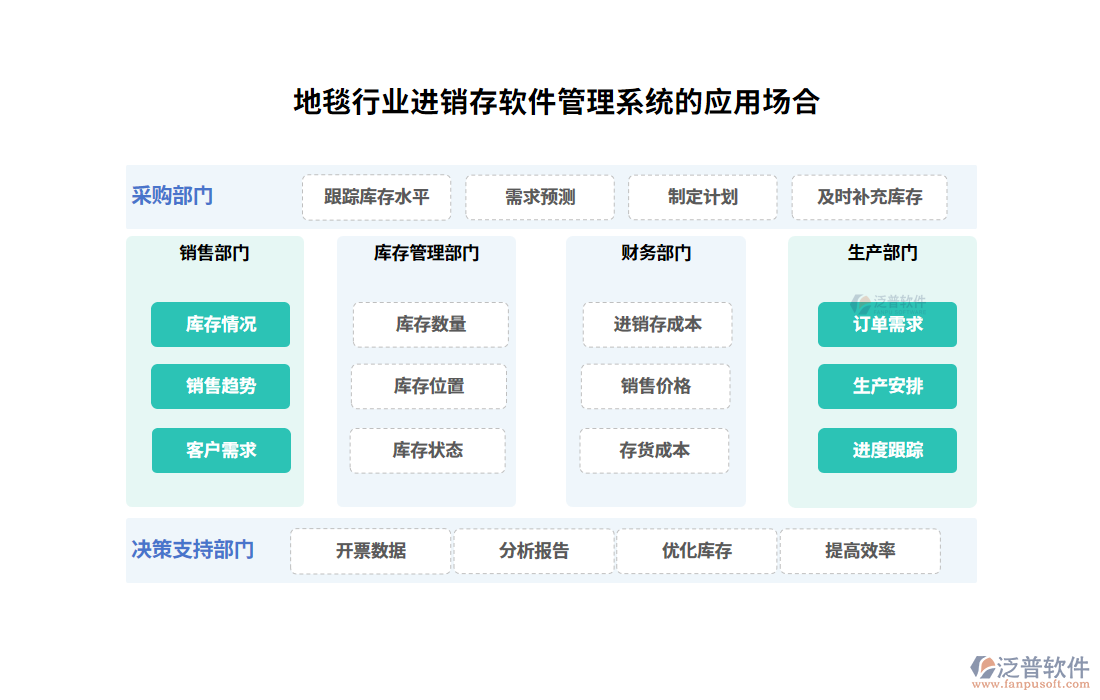Image resolution: width=1100 pixels, height=700 pixels.
Task: Click the 存货成本 item
Action: point(654,451)
